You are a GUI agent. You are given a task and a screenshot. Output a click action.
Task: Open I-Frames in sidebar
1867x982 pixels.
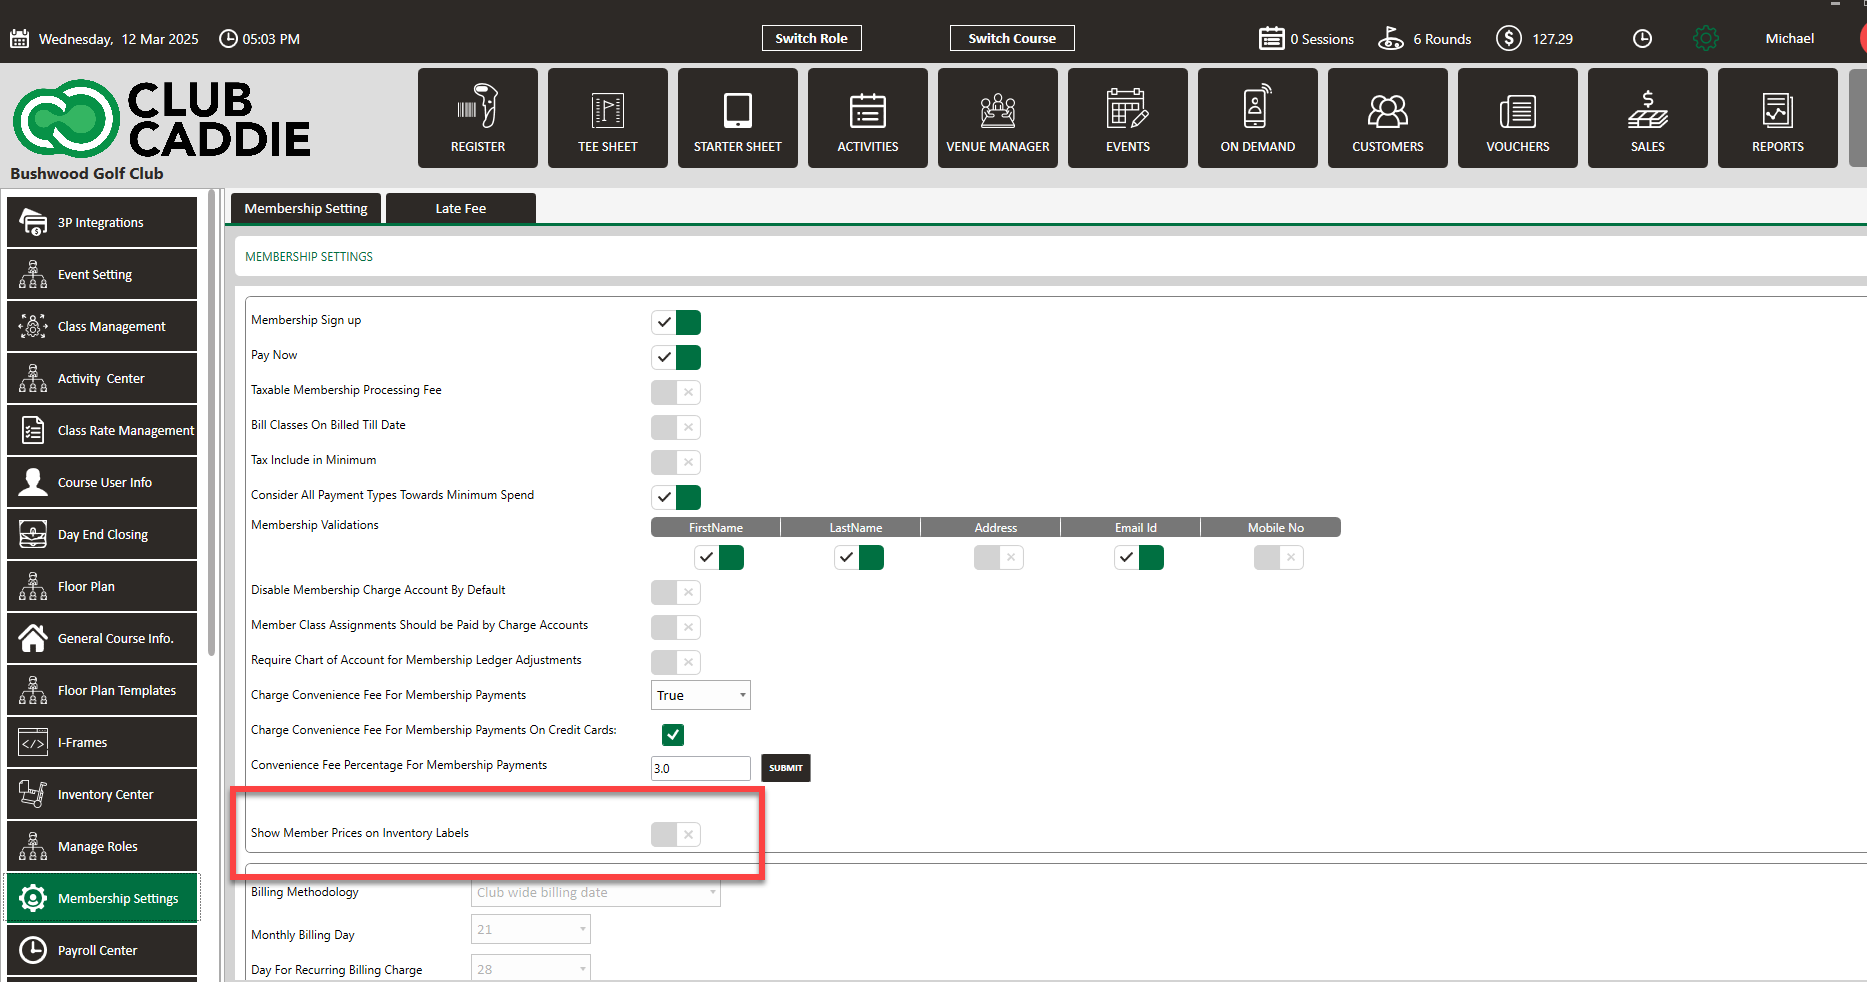(x=102, y=742)
